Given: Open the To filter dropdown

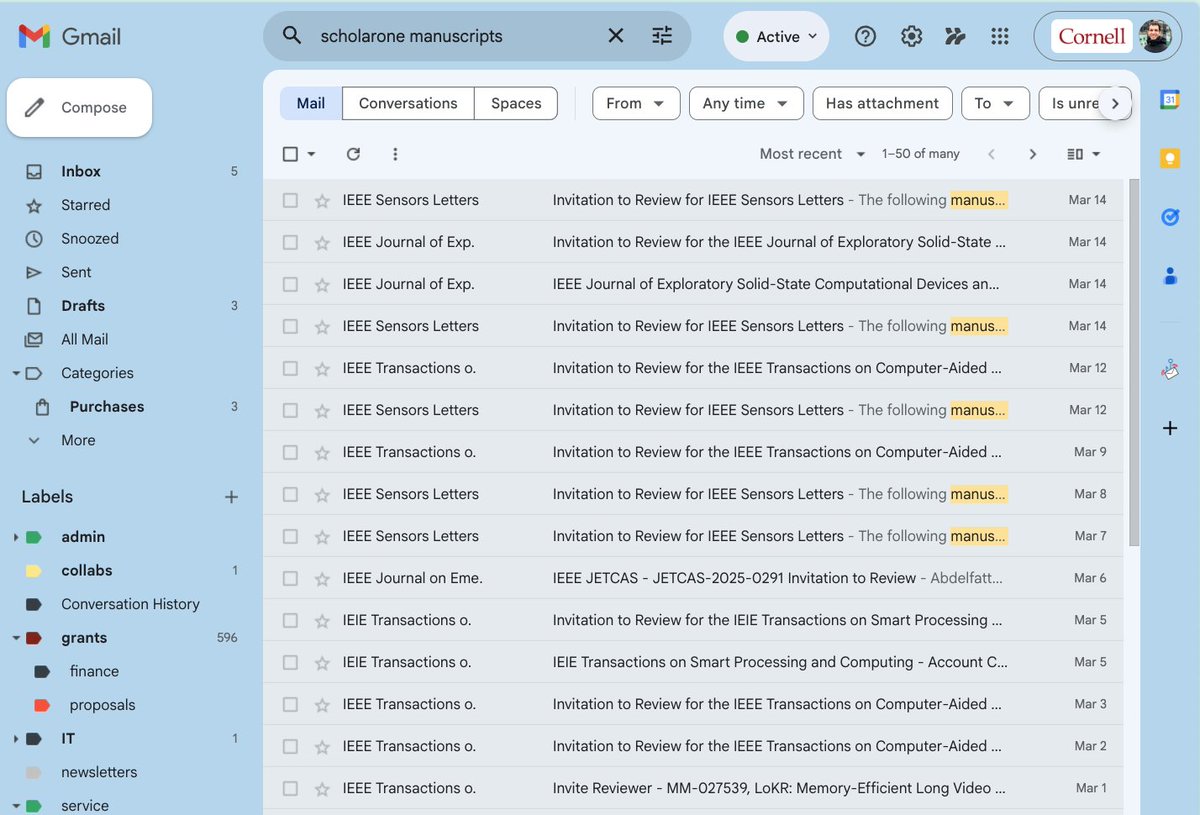Looking at the screenshot, I should pyautogui.click(x=995, y=103).
